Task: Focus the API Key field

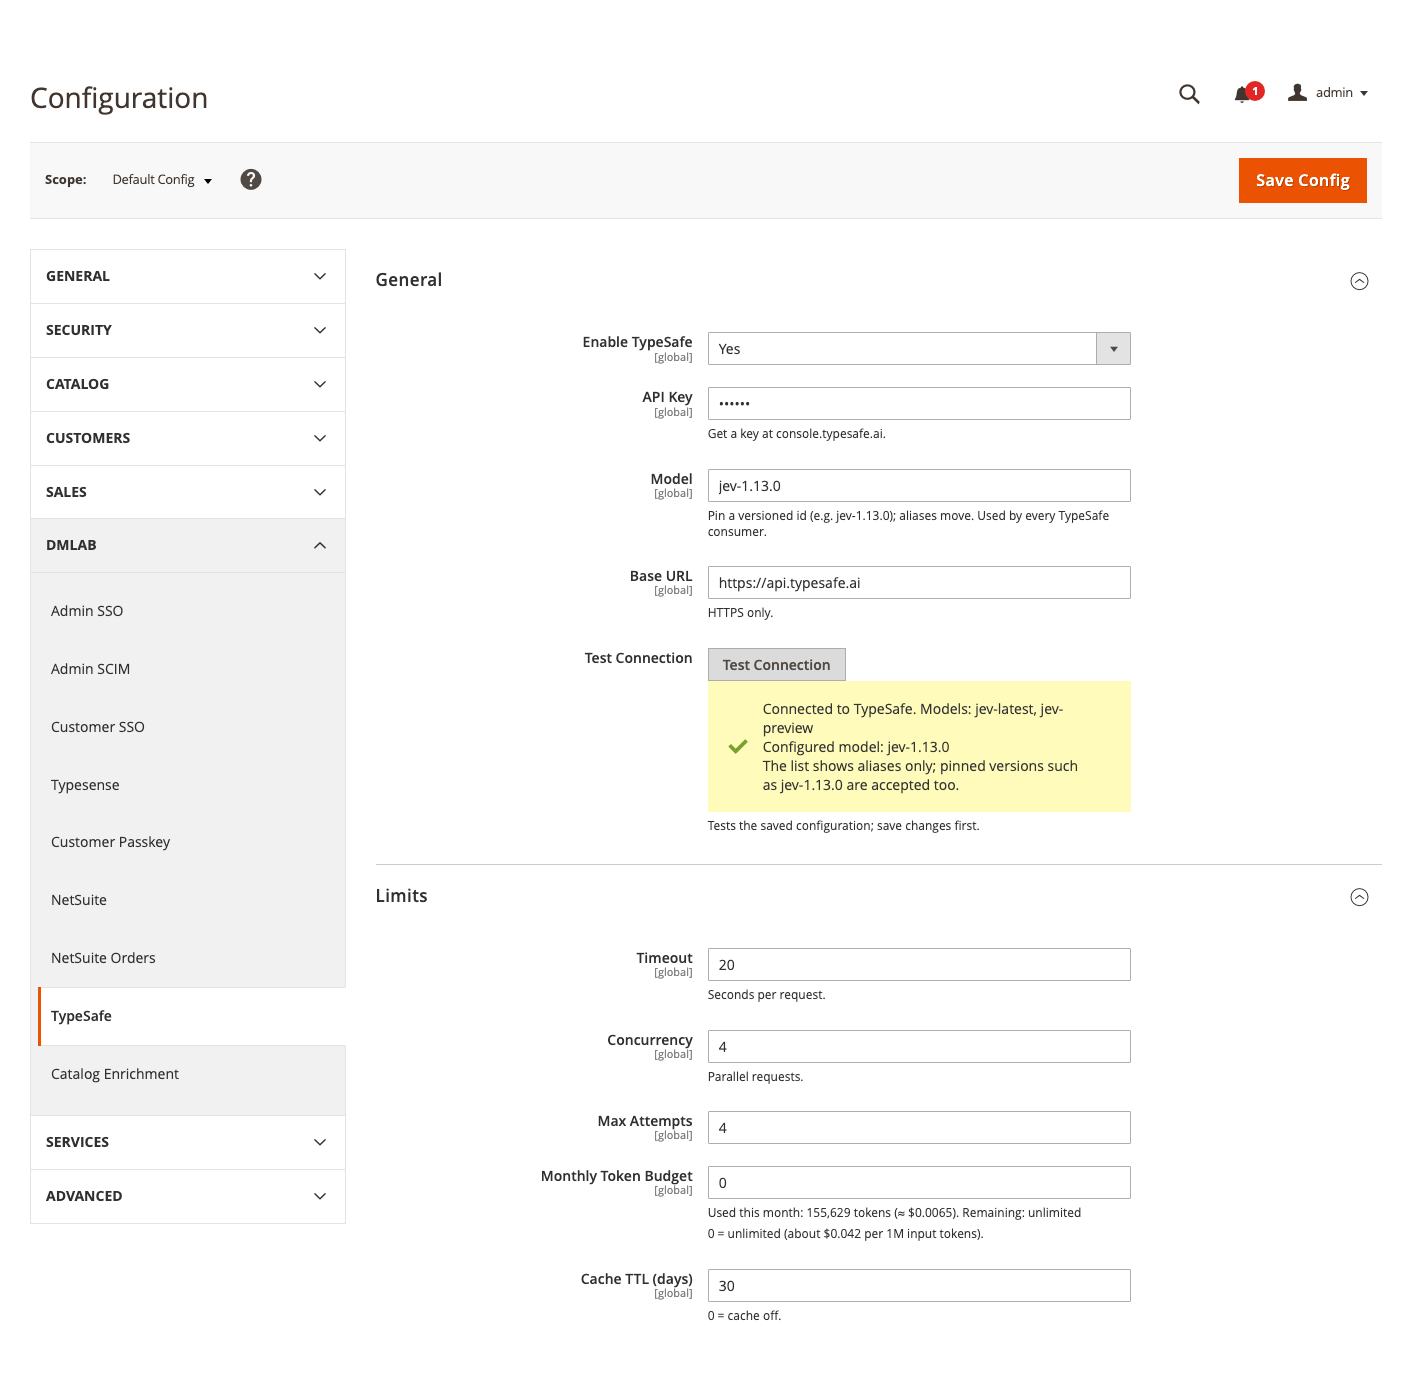Action: coord(919,404)
